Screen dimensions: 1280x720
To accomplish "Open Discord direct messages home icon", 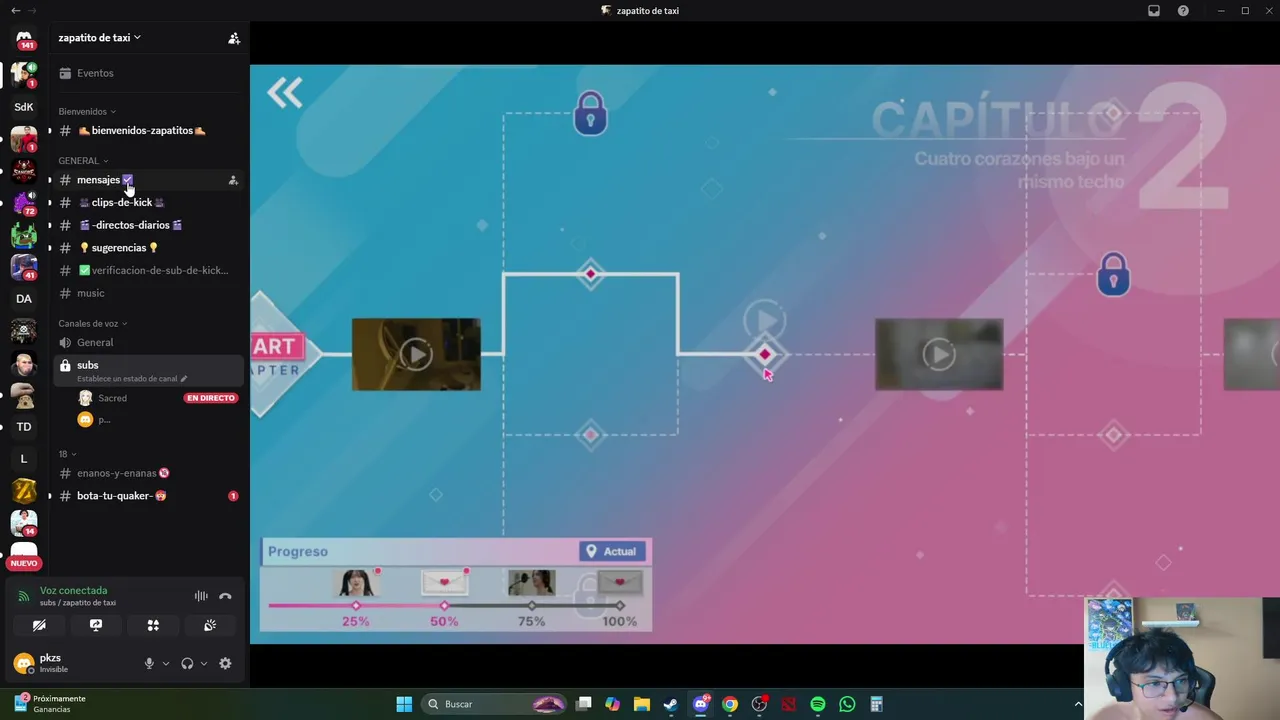I will (x=24, y=39).
